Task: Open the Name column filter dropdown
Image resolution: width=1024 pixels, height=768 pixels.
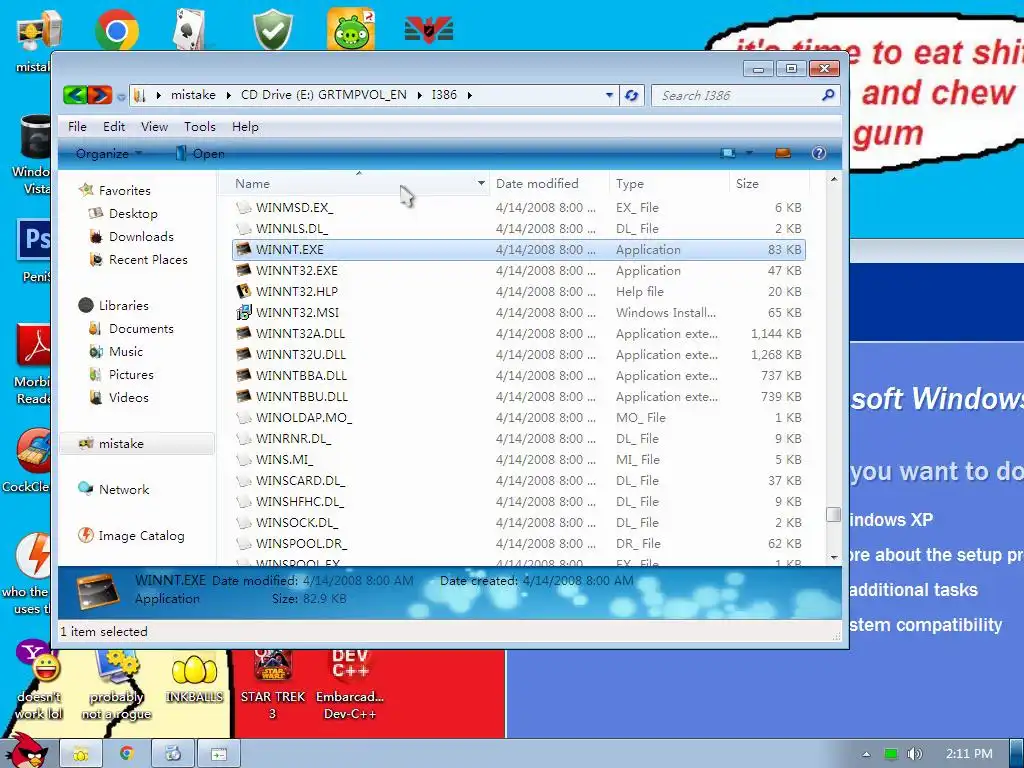Action: tap(481, 184)
